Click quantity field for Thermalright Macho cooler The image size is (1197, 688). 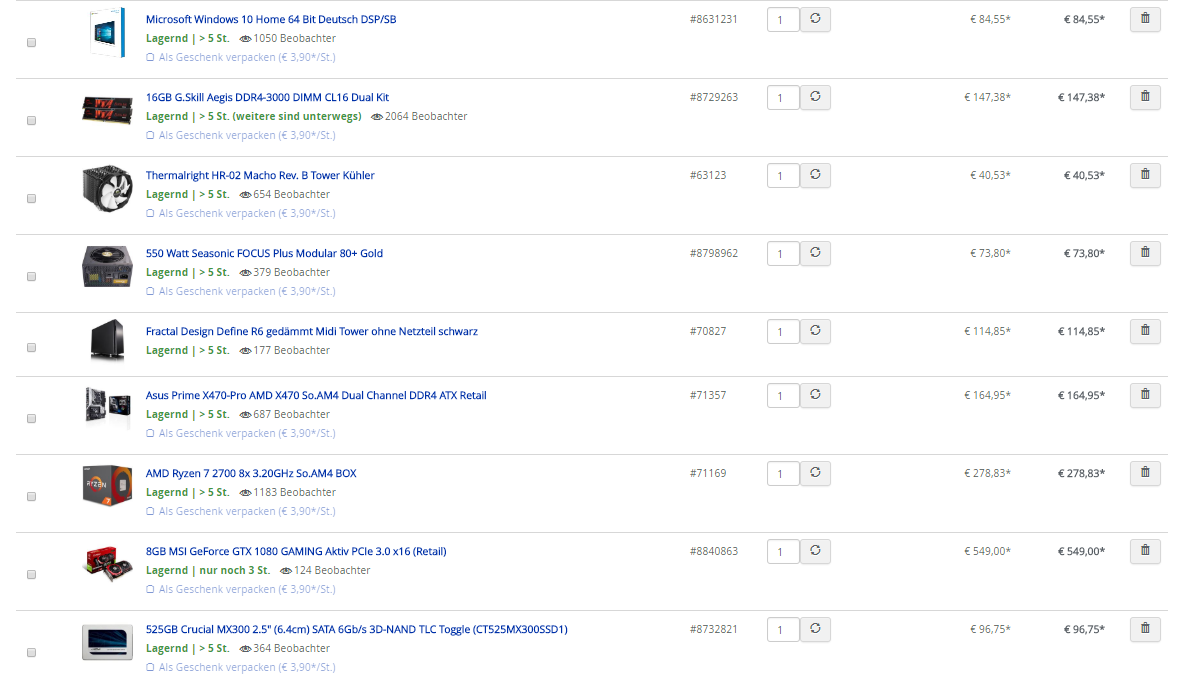[782, 176]
